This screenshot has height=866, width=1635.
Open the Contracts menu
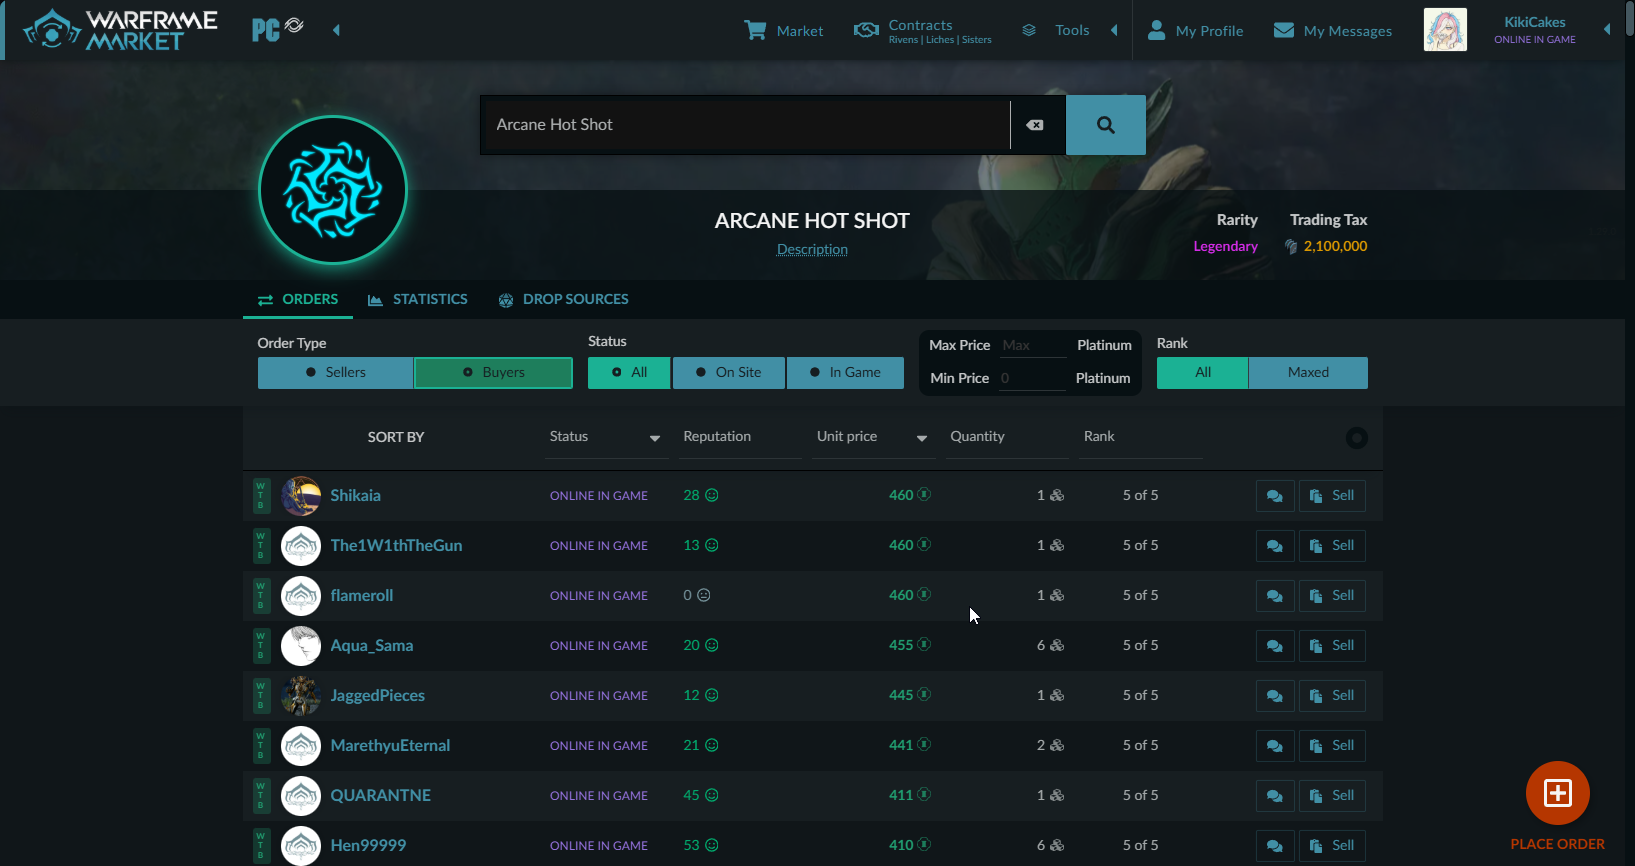pyautogui.click(x=922, y=30)
